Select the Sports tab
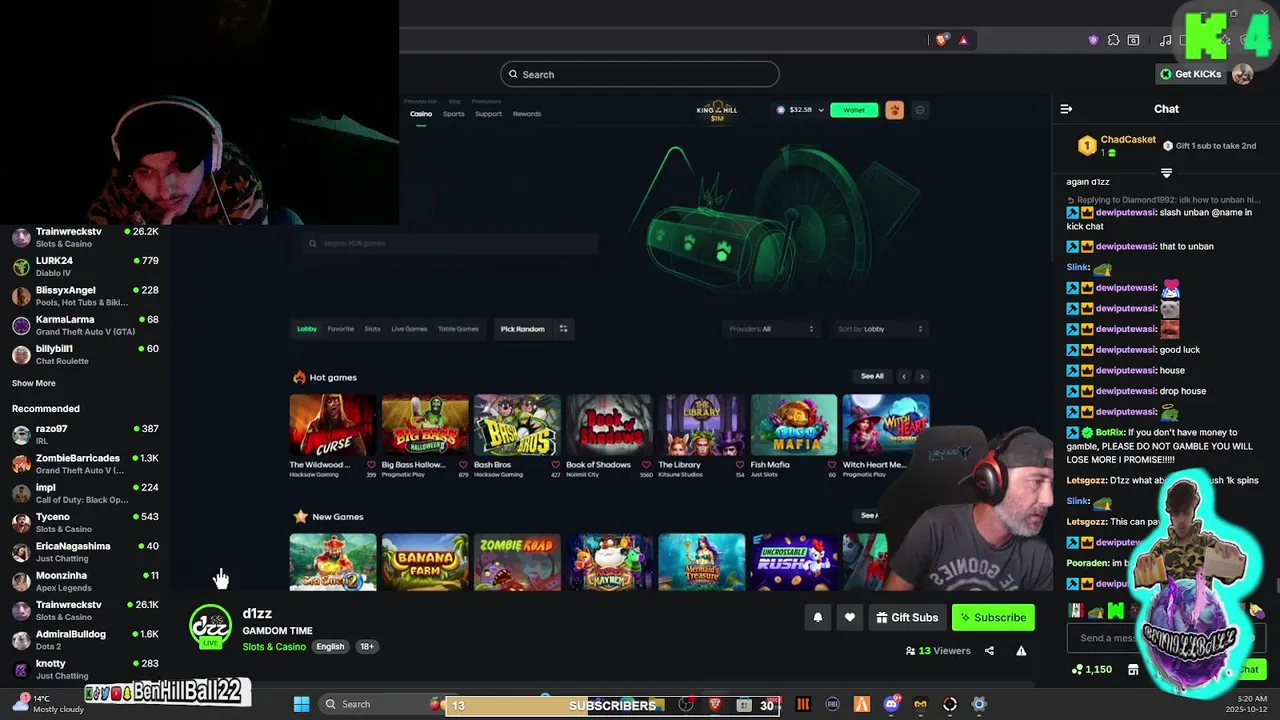The height and width of the screenshot is (720, 1280). coord(454,114)
